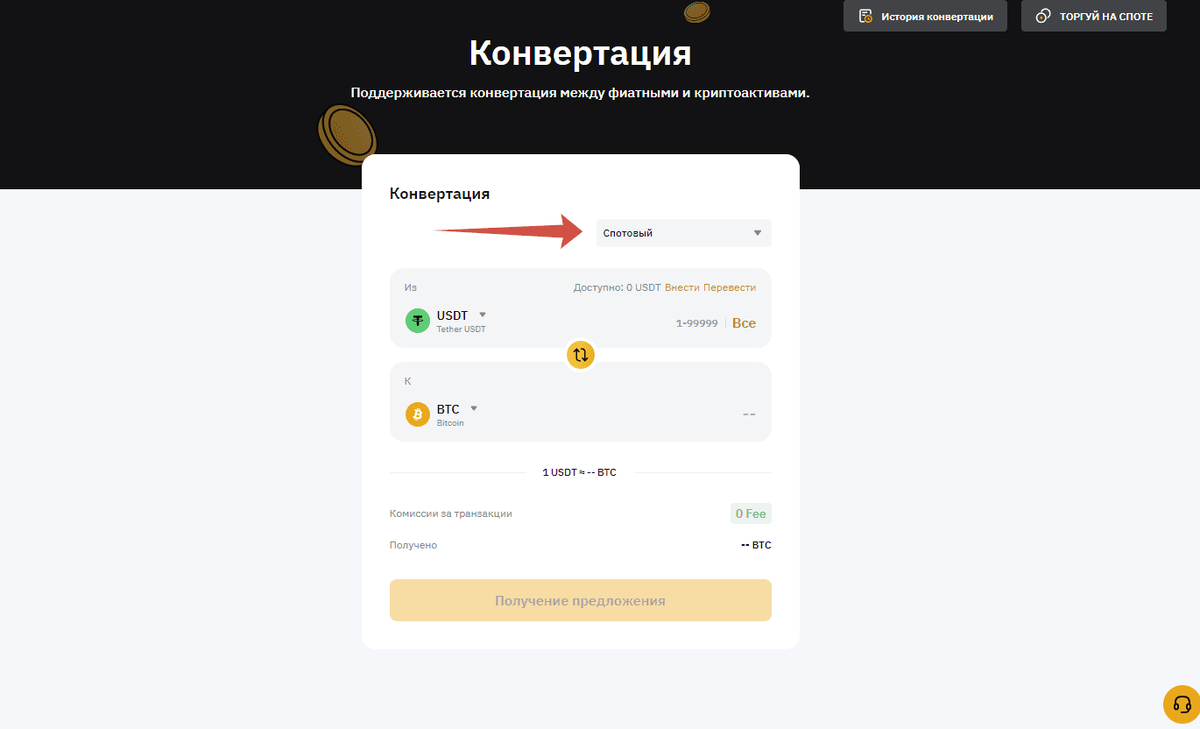
Task: Click the Внести deposit link
Action: tap(682, 287)
